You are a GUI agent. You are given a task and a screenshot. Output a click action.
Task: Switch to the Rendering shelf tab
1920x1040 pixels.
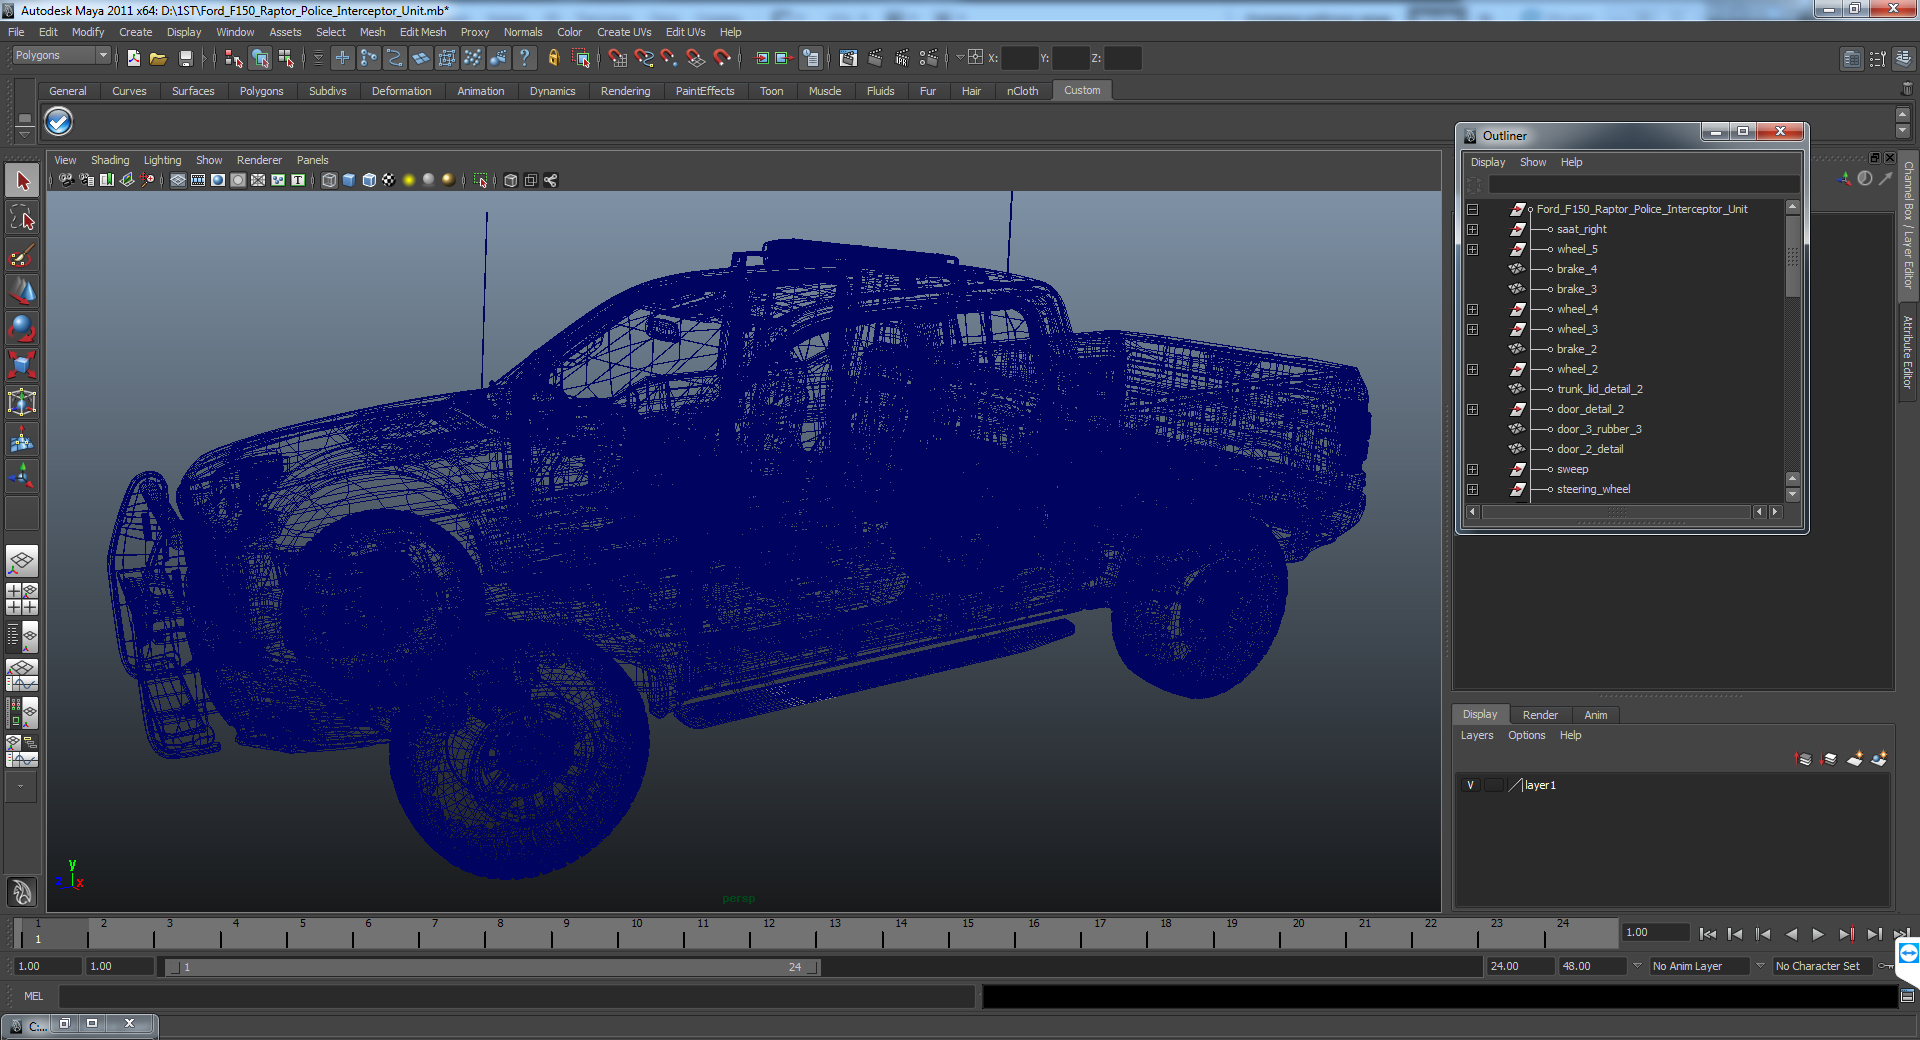625,91
